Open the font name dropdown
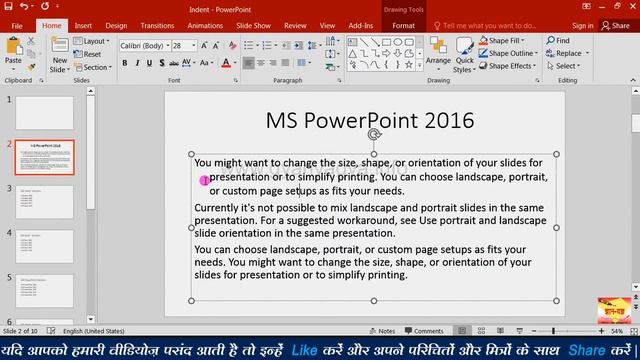 pos(168,46)
